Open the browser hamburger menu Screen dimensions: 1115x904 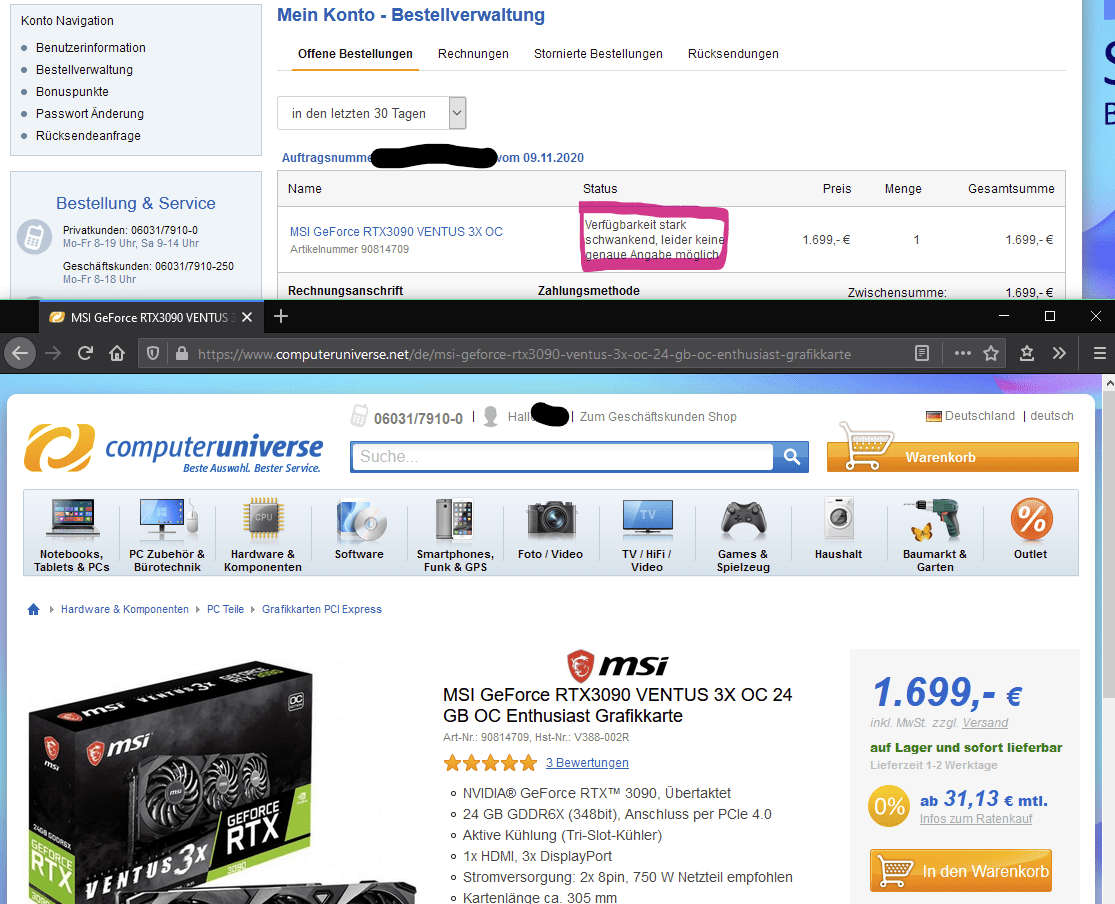(1099, 353)
